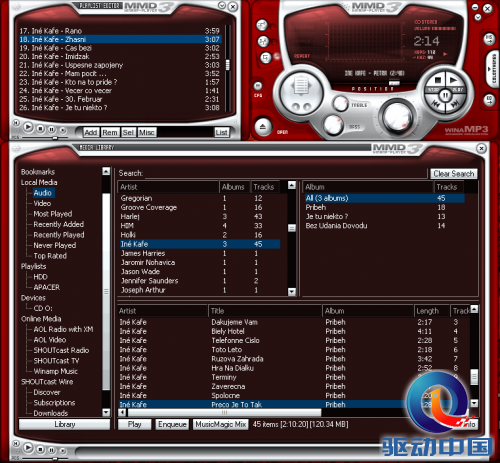This screenshot has width=500, height=463.
Task: Click left arrow on playlist dial
Action: tap(296, 107)
